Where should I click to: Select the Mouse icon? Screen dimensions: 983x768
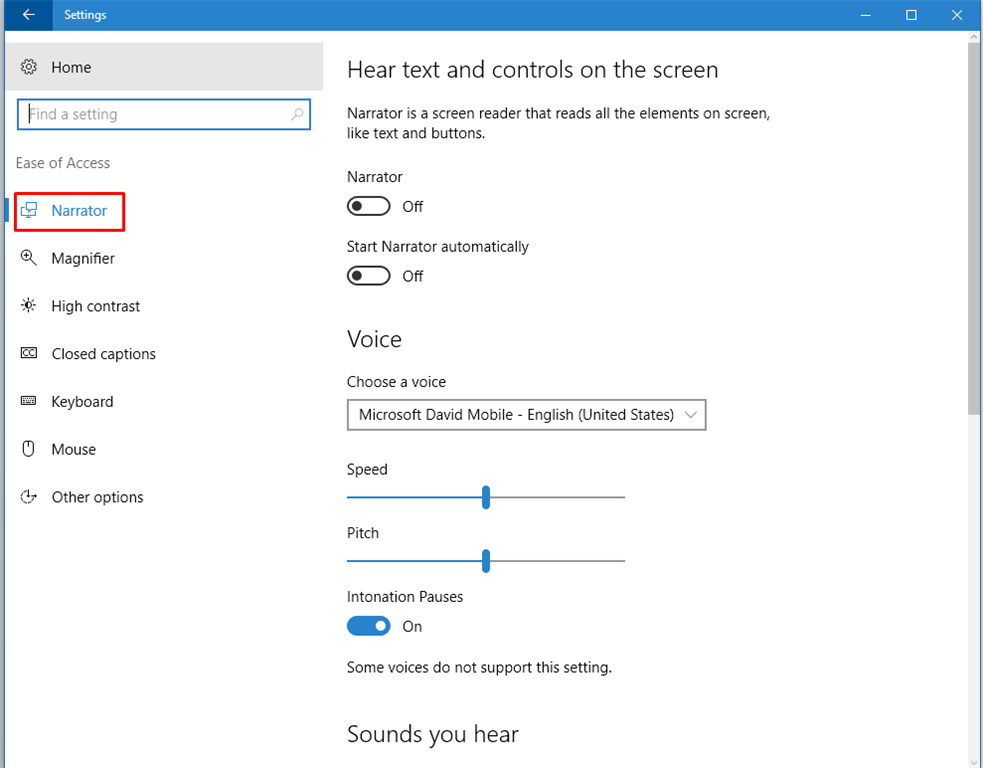[x=28, y=449]
